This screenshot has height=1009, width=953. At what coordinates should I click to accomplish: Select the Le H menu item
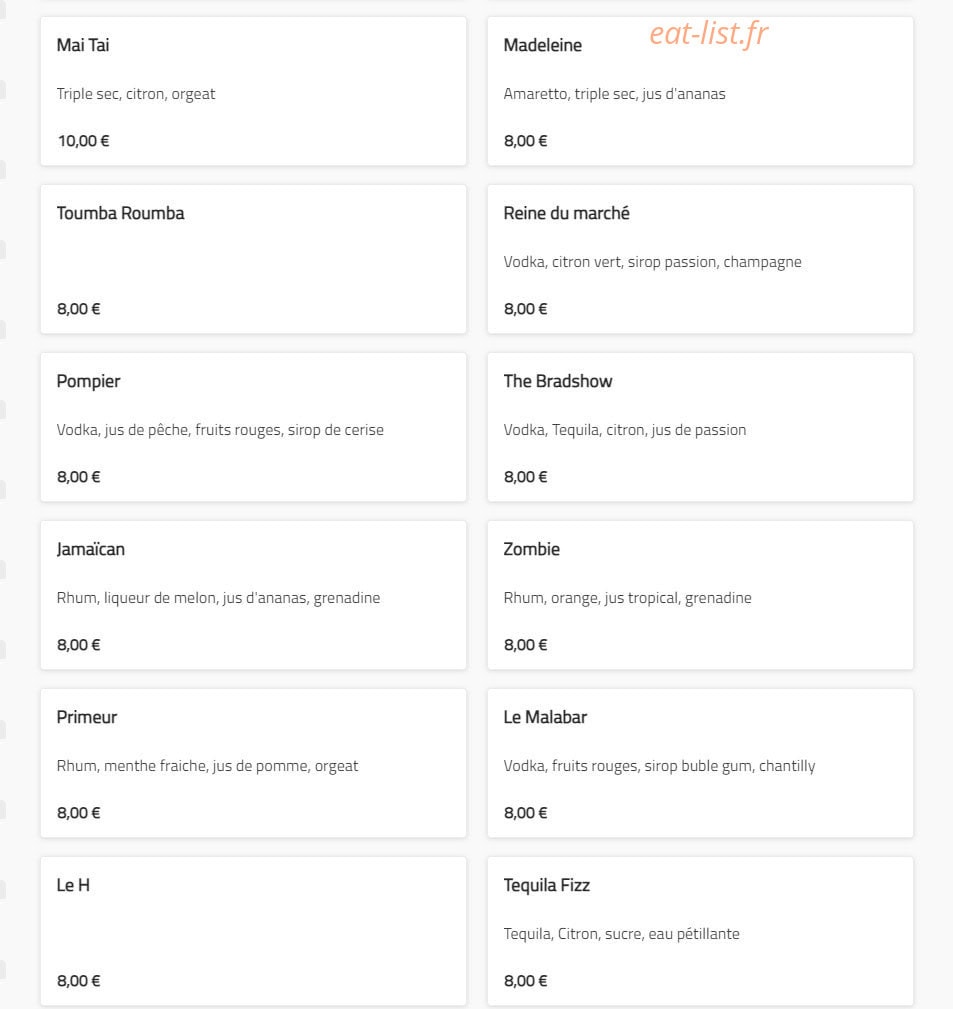coord(253,931)
